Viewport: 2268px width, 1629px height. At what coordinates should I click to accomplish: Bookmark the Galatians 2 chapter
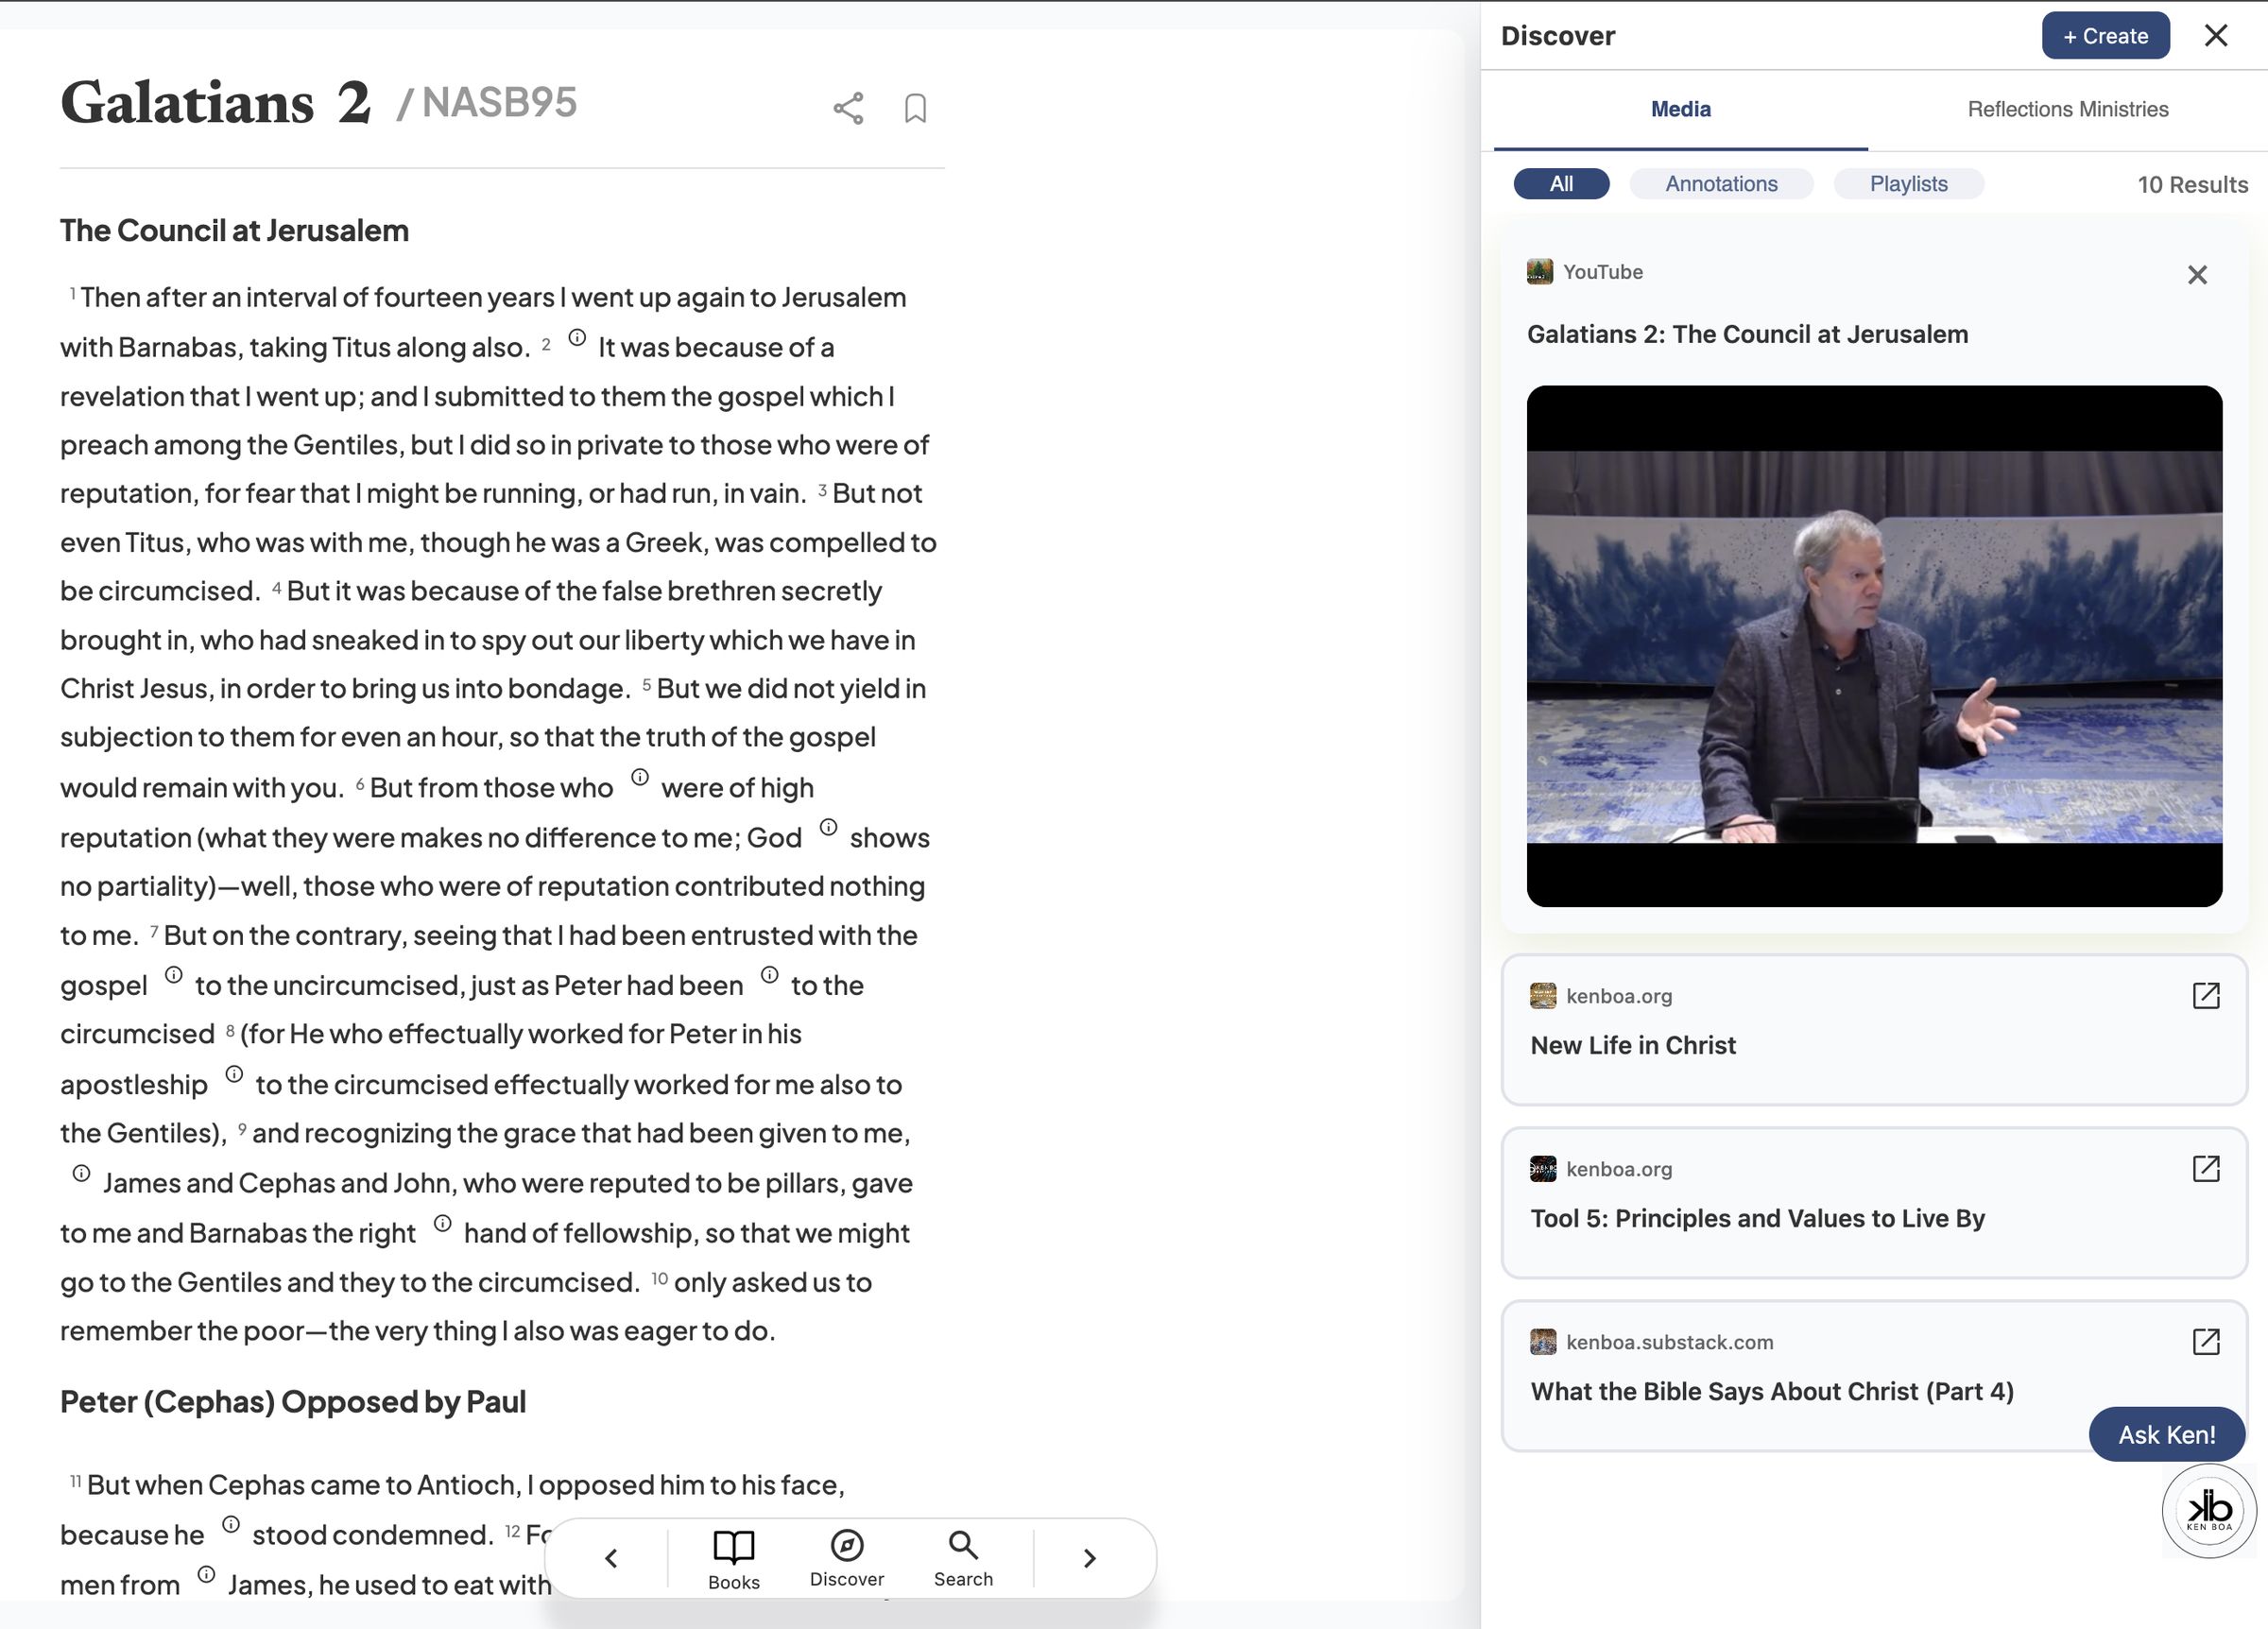(915, 108)
